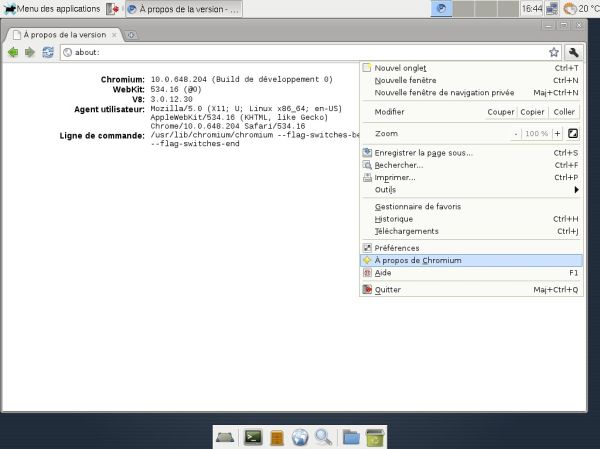The width and height of the screenshot is (600, 449).
Task: Open Historique from the menu
Action: [x=471, y=219]
